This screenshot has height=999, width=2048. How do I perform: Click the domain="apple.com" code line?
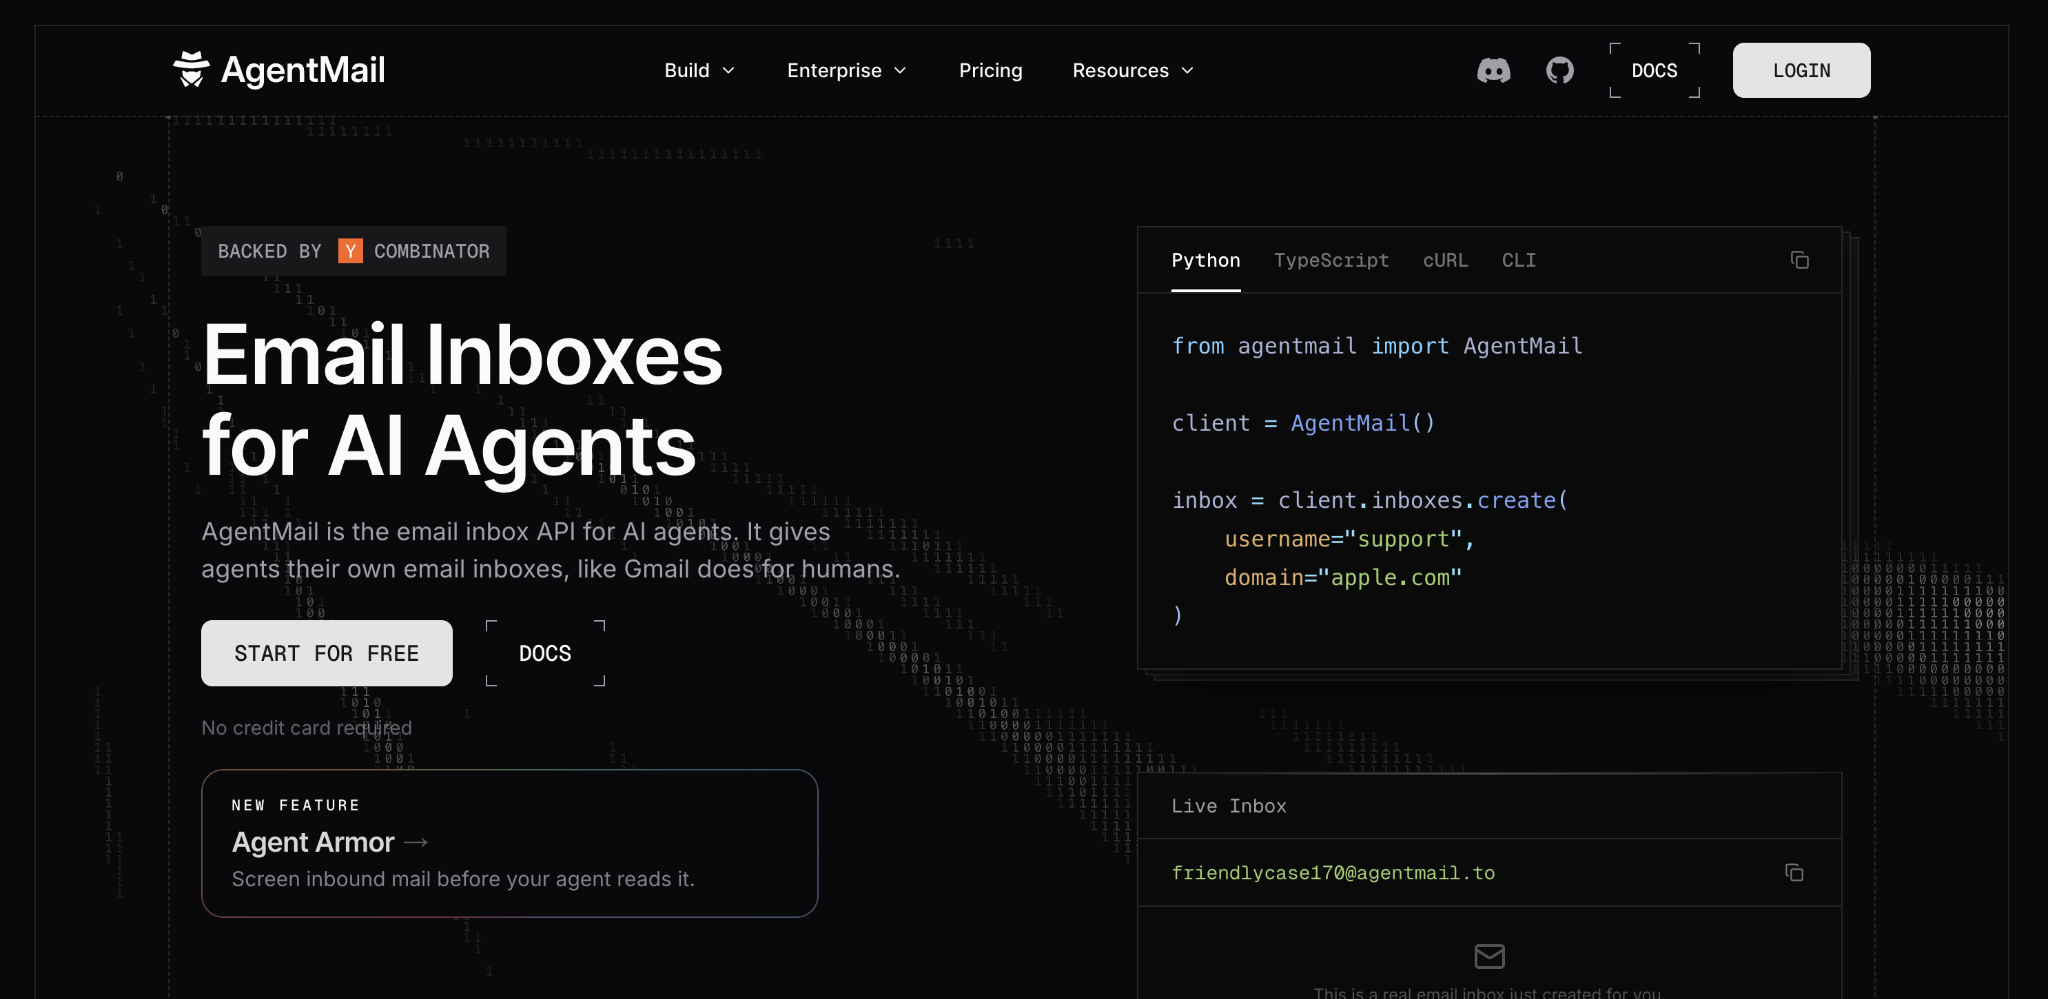tap(1343, 577)
